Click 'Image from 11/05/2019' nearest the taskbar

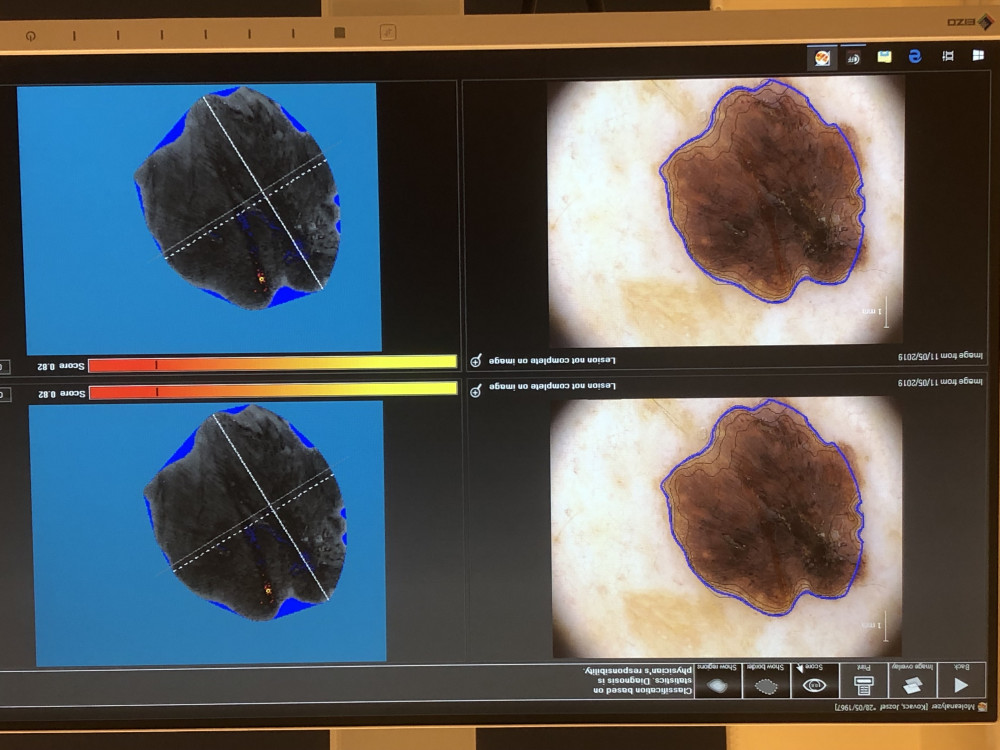[940, 357]
